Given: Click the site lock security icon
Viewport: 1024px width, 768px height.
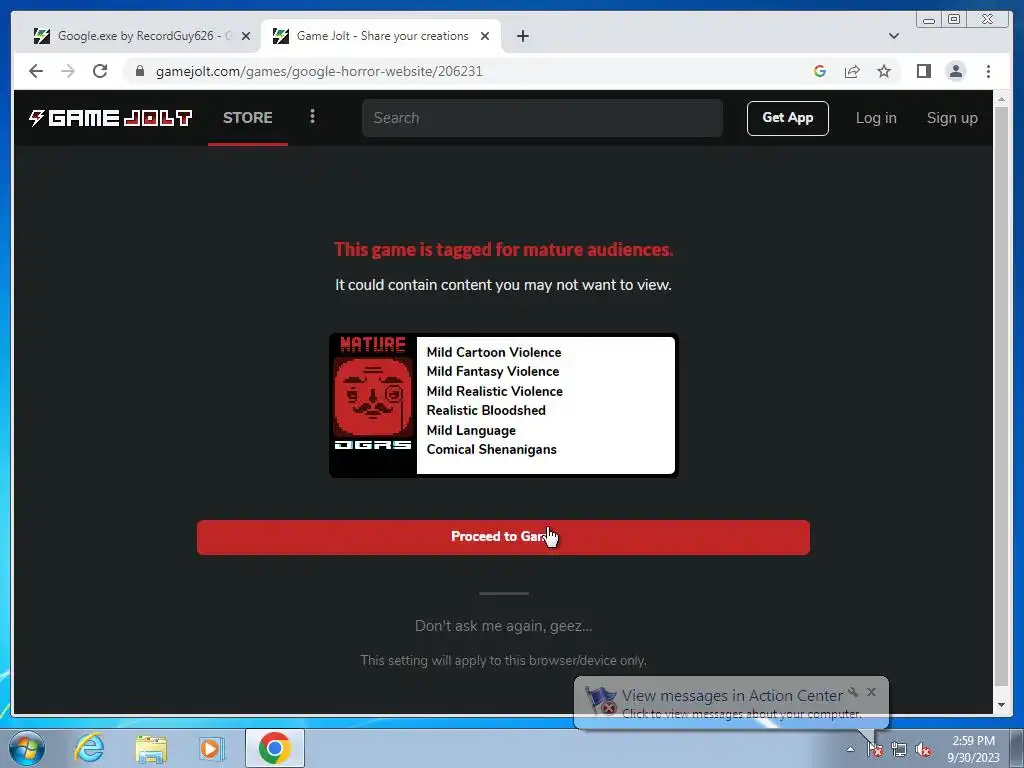Looking at the screenshot, I should click(x=139, y=71).
